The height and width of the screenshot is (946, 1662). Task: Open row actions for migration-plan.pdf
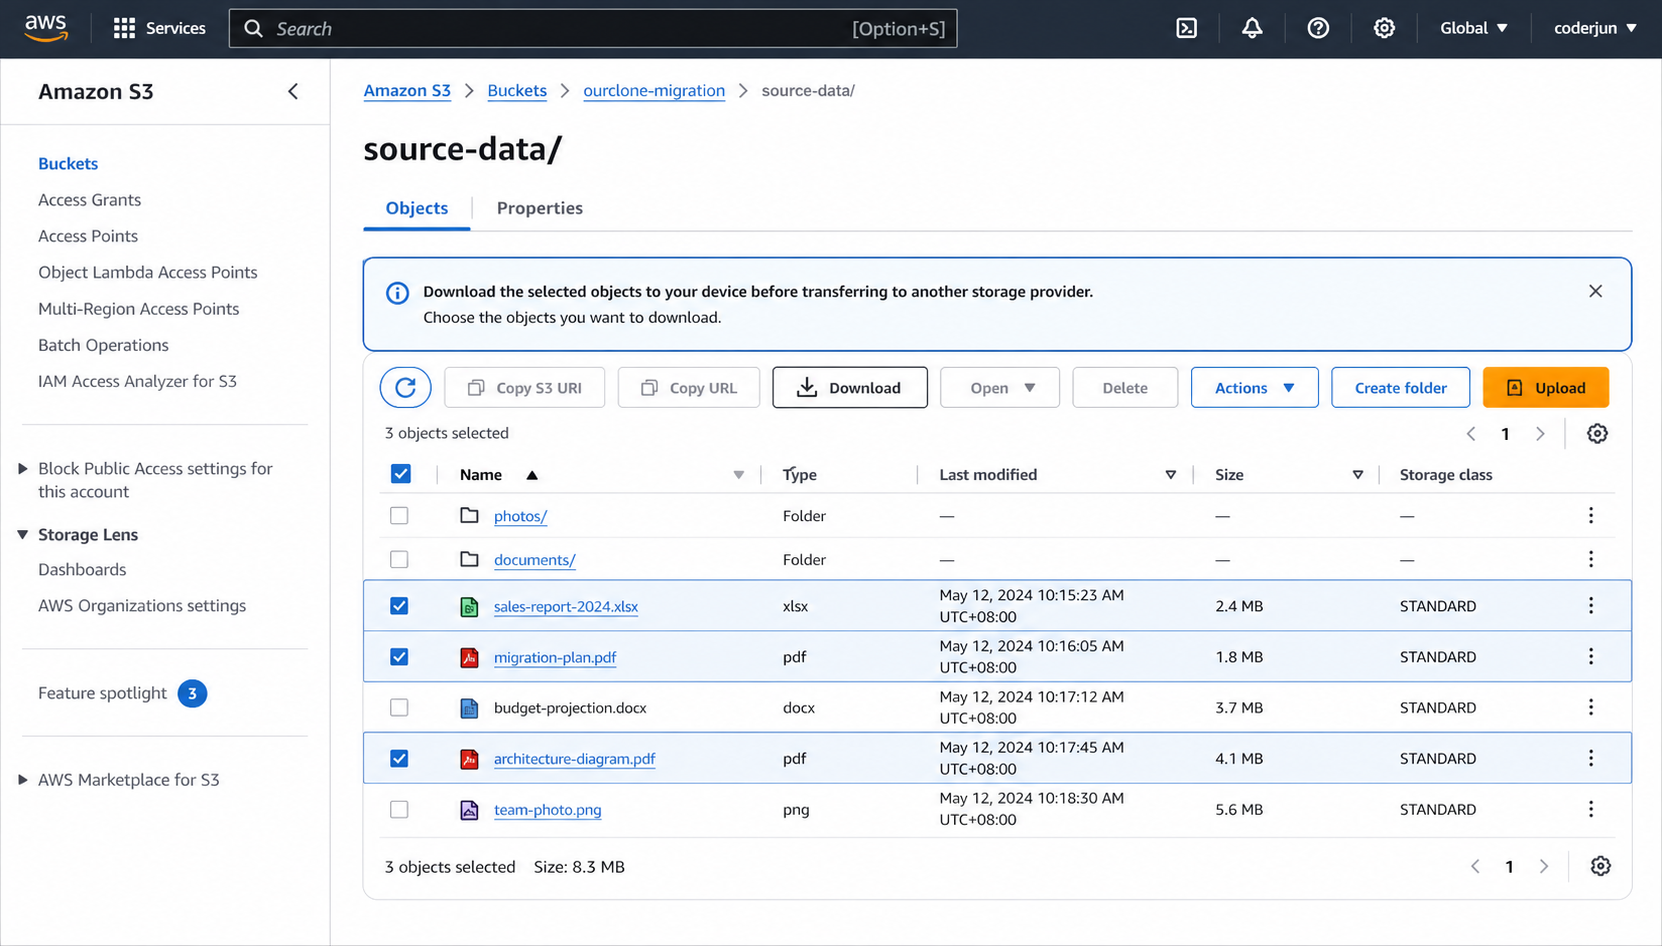click(x=1591, y=656)
